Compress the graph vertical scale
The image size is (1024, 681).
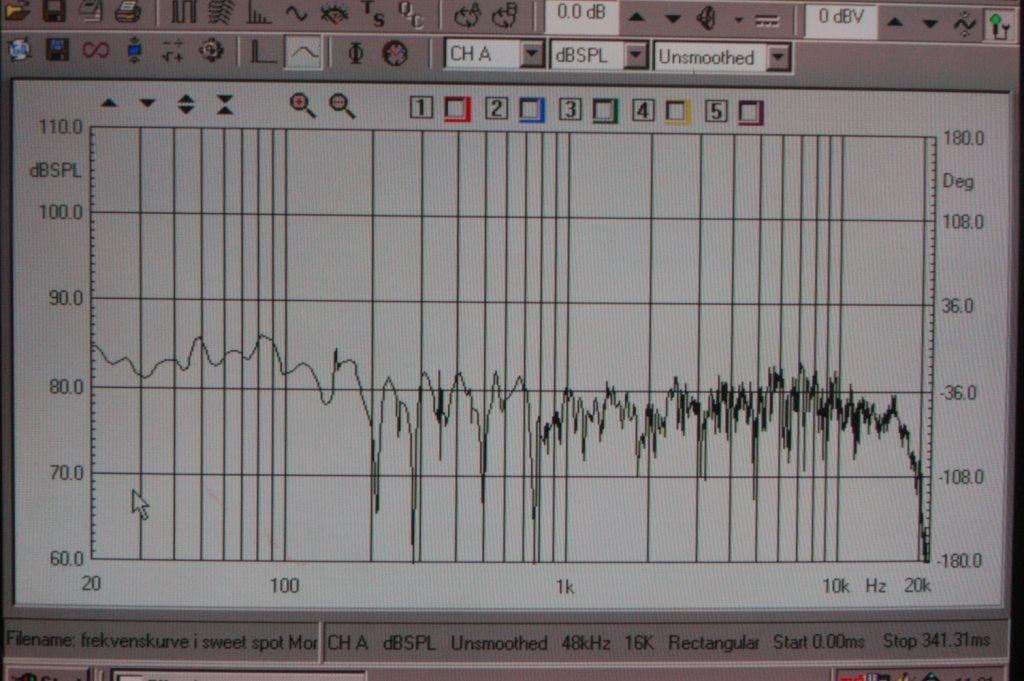pyautogui.click(x=225, y=104)
